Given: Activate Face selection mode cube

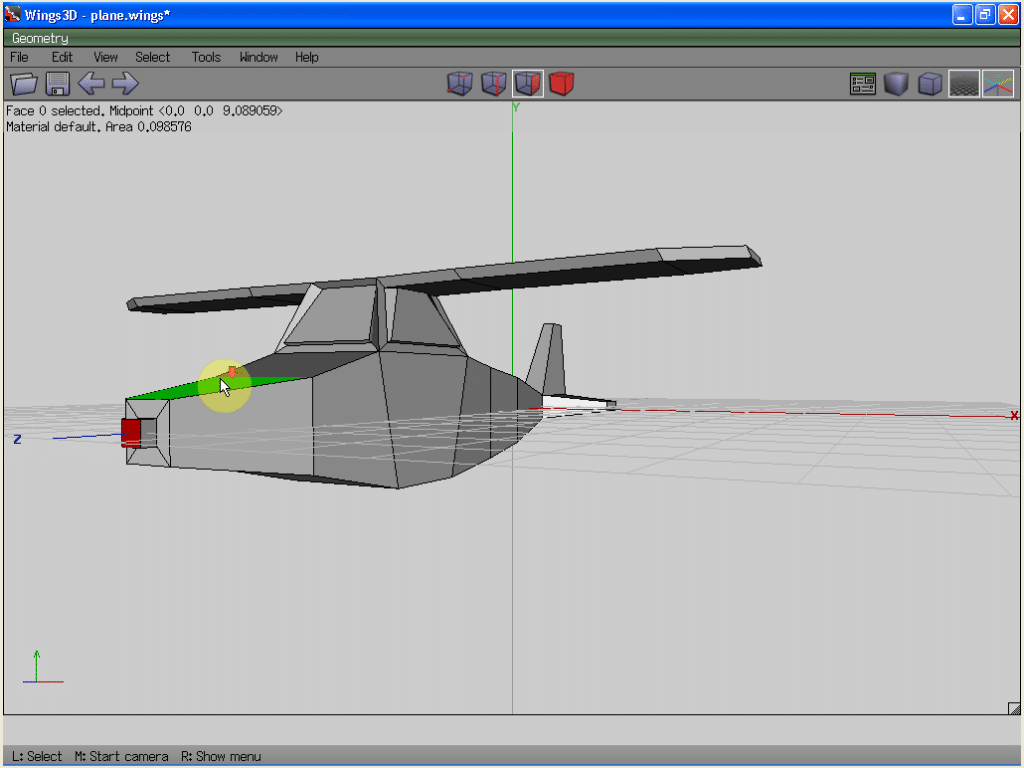Looking at the screenshot, I should tap(528, 84).
